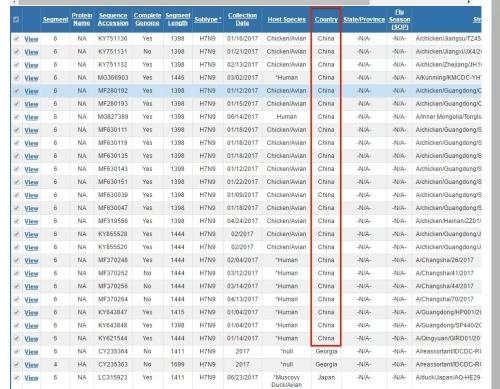The image size is (500, 389).
Task: Sort by Subtype column header
Action: pos(207,20)
